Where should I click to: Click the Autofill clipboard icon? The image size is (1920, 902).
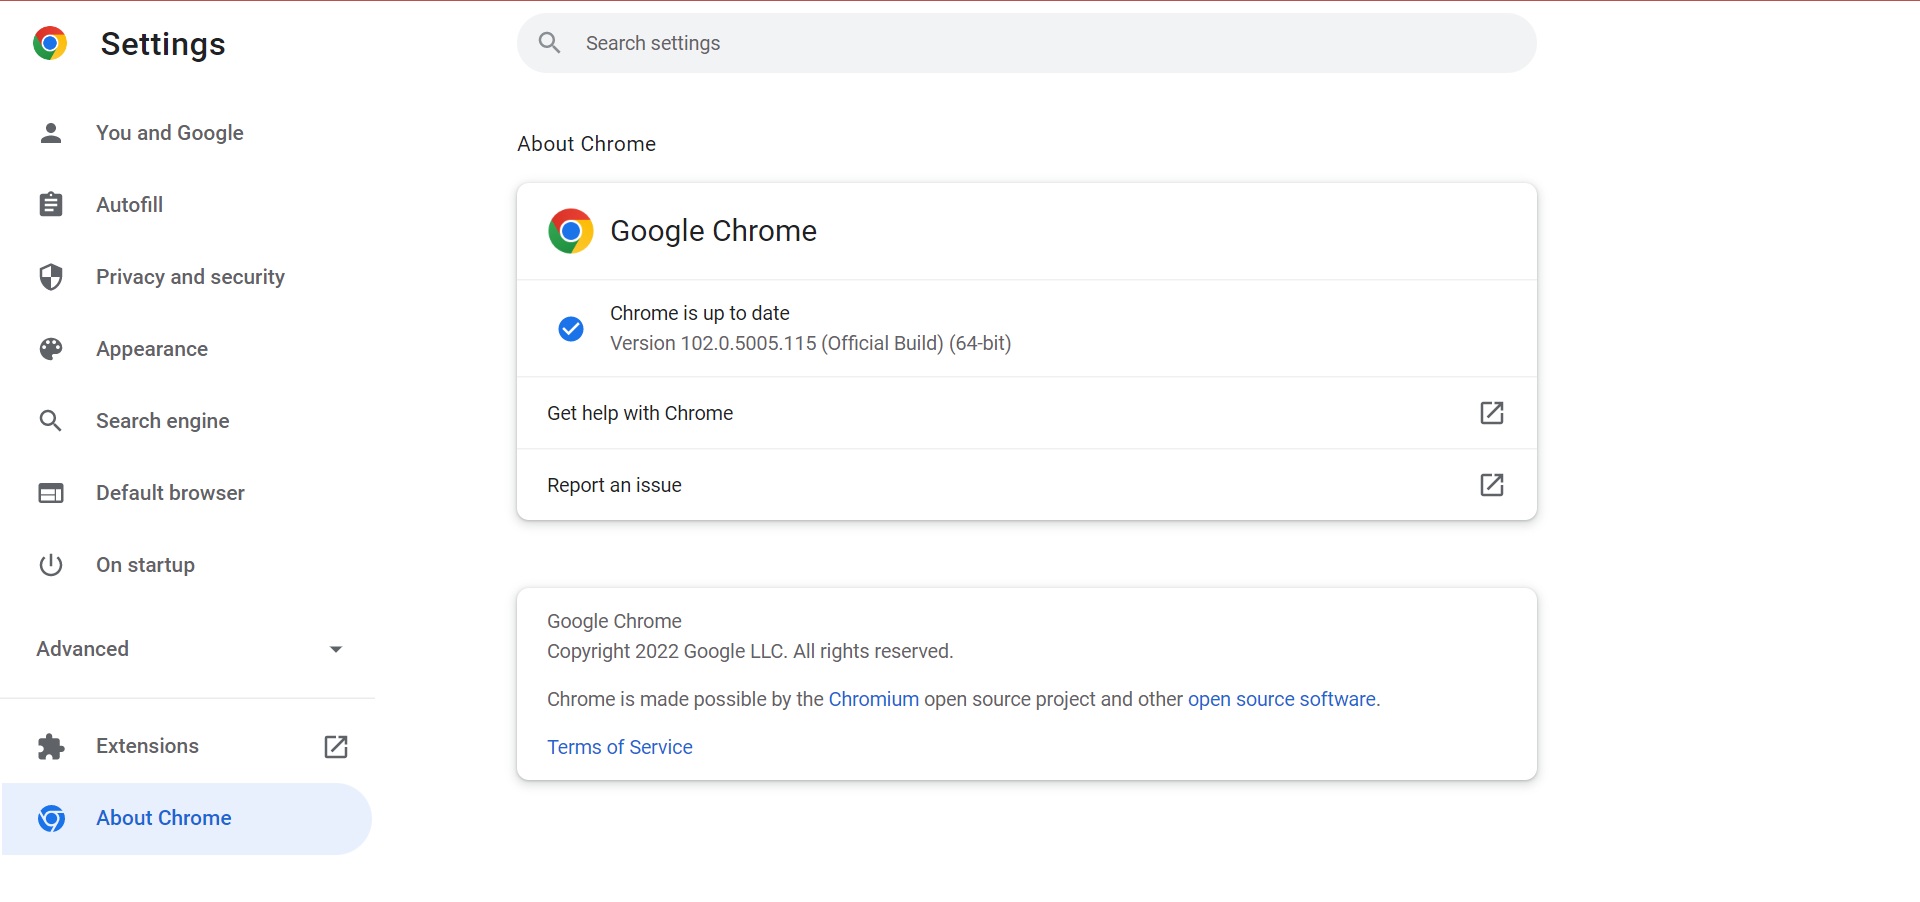(x=51, y=205)
